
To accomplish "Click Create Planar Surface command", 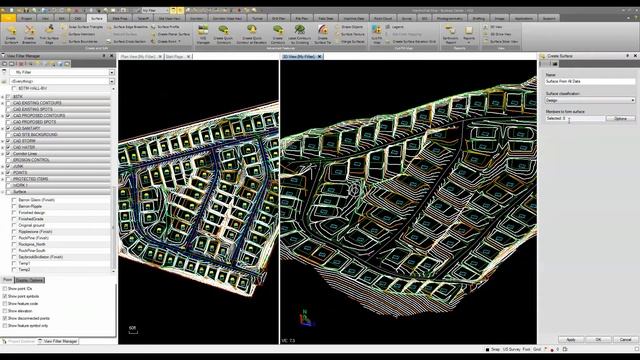I will [x=171, y=34].
